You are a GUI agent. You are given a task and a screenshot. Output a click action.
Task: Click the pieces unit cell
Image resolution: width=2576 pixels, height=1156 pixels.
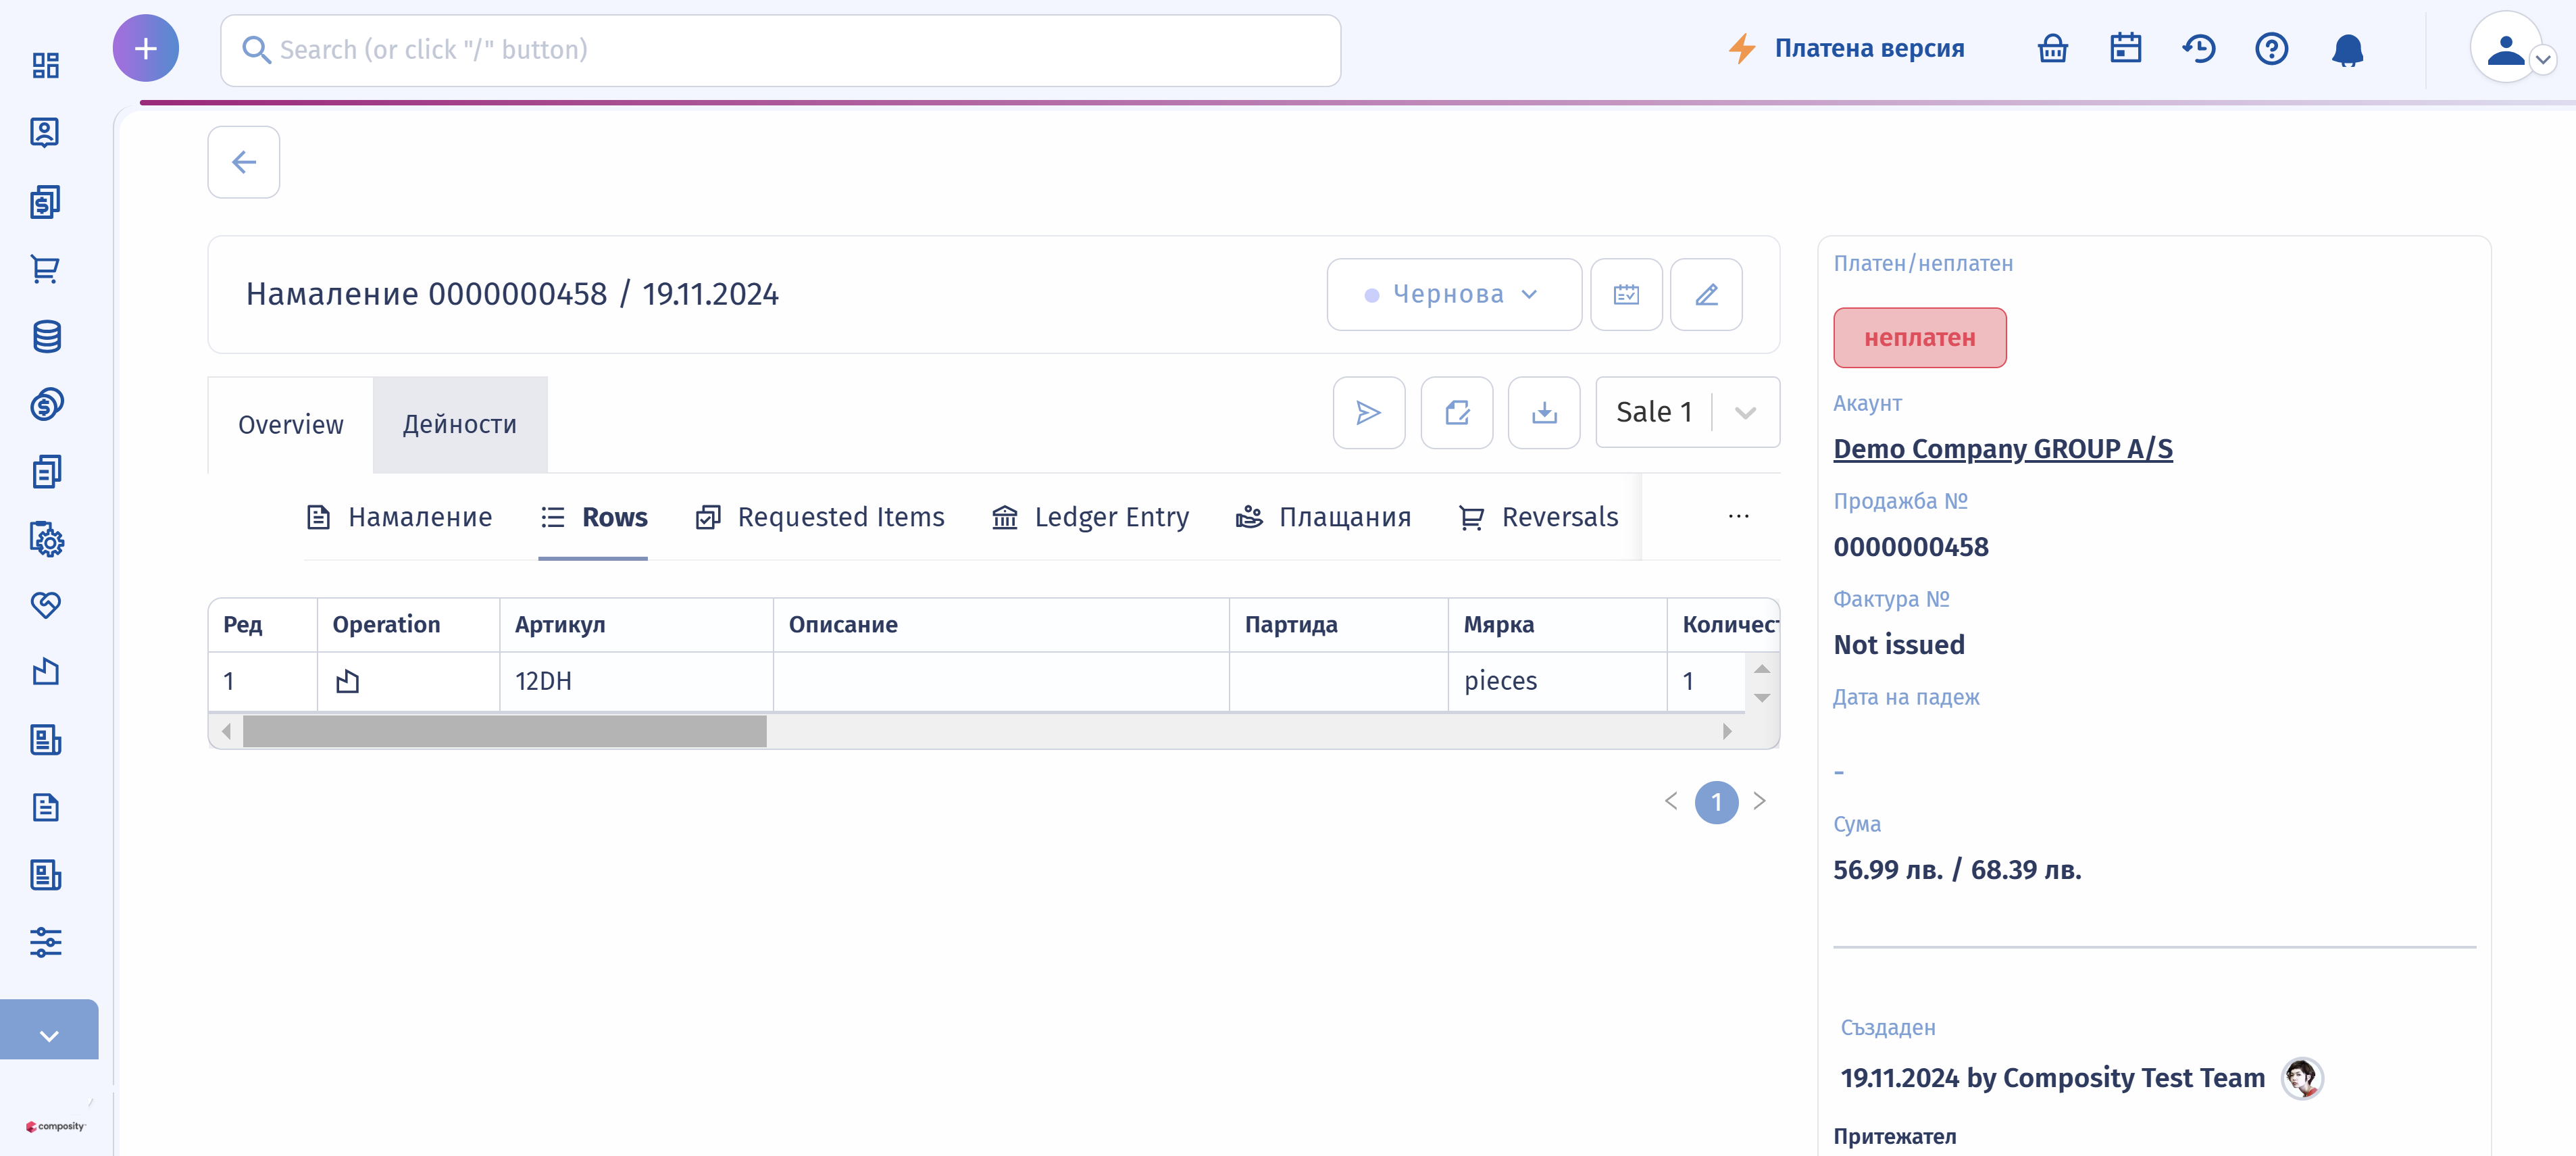point(1557,681)
